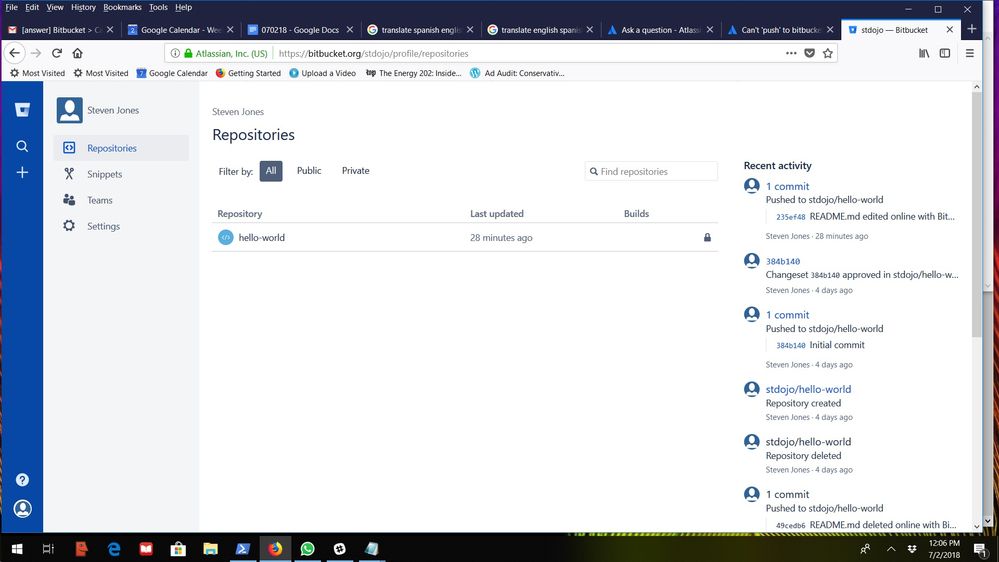This screenshot has height=562, width=999.
Task: Open WhatsApp from the taskbar
Action: pyautogui.click(x=307, y=549)
